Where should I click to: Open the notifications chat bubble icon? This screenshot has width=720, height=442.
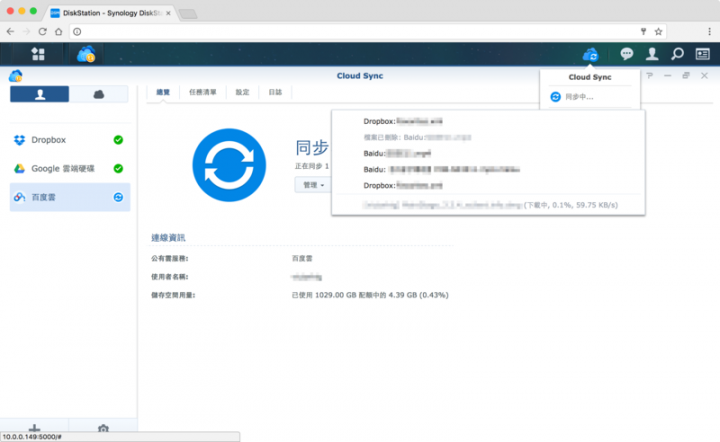point(627,54)
